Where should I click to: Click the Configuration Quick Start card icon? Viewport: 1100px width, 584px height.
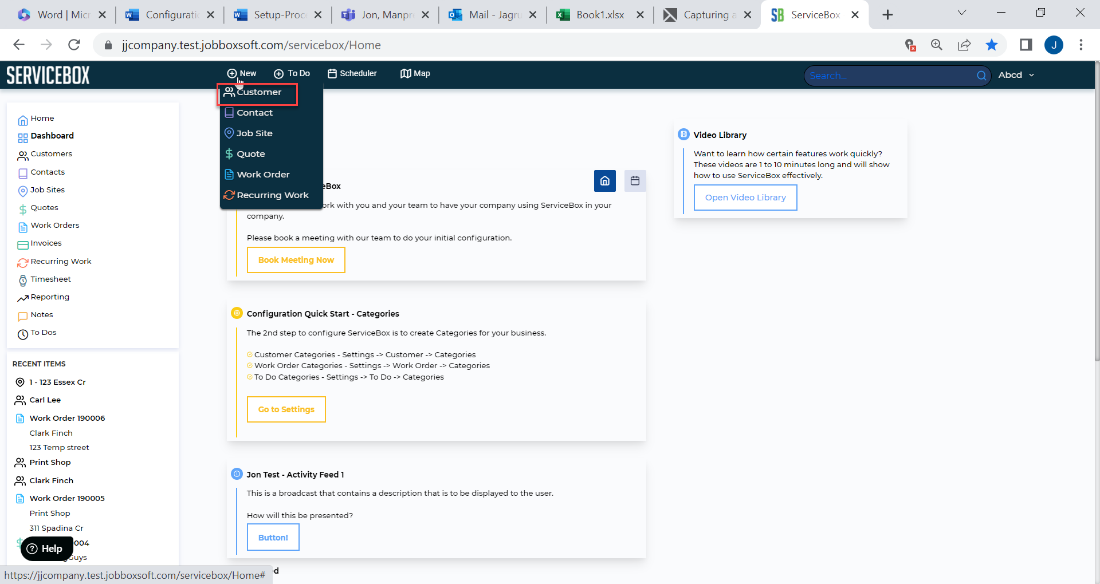(236, 313)
